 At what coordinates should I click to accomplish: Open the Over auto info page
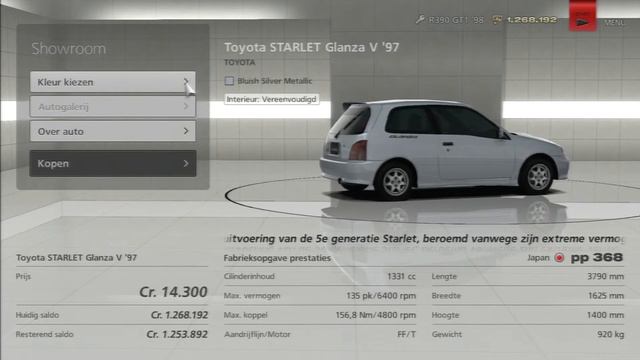[113, 131]
